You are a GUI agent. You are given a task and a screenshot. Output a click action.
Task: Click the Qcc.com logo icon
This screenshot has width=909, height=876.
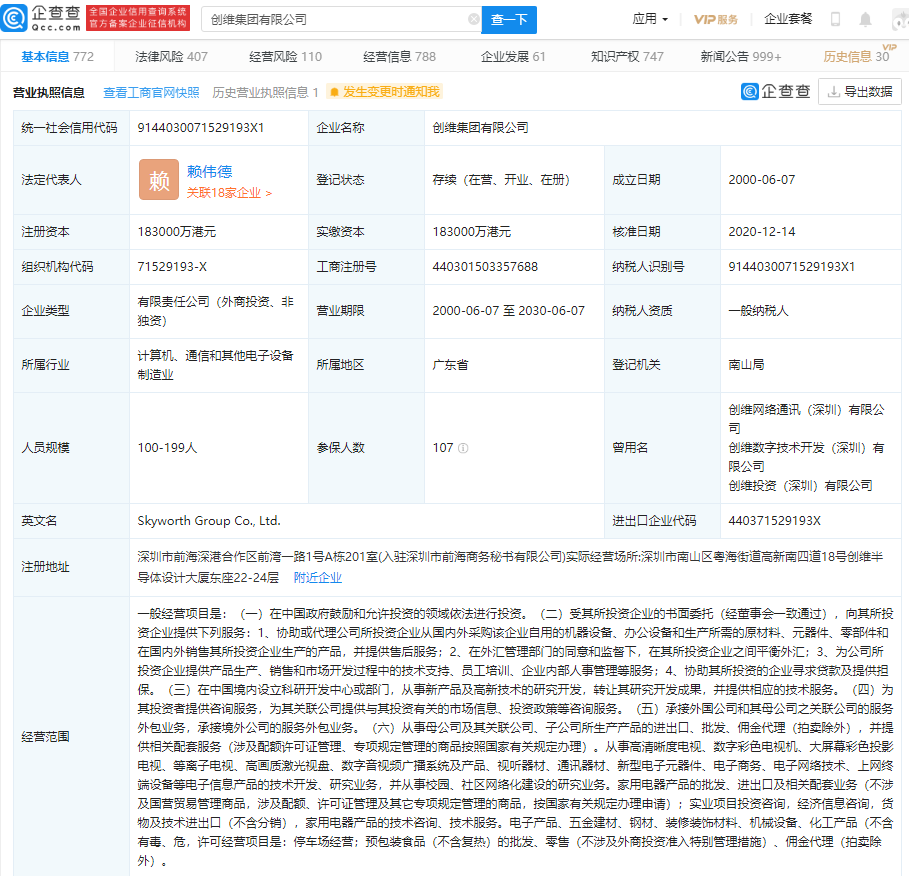[14, 18]
